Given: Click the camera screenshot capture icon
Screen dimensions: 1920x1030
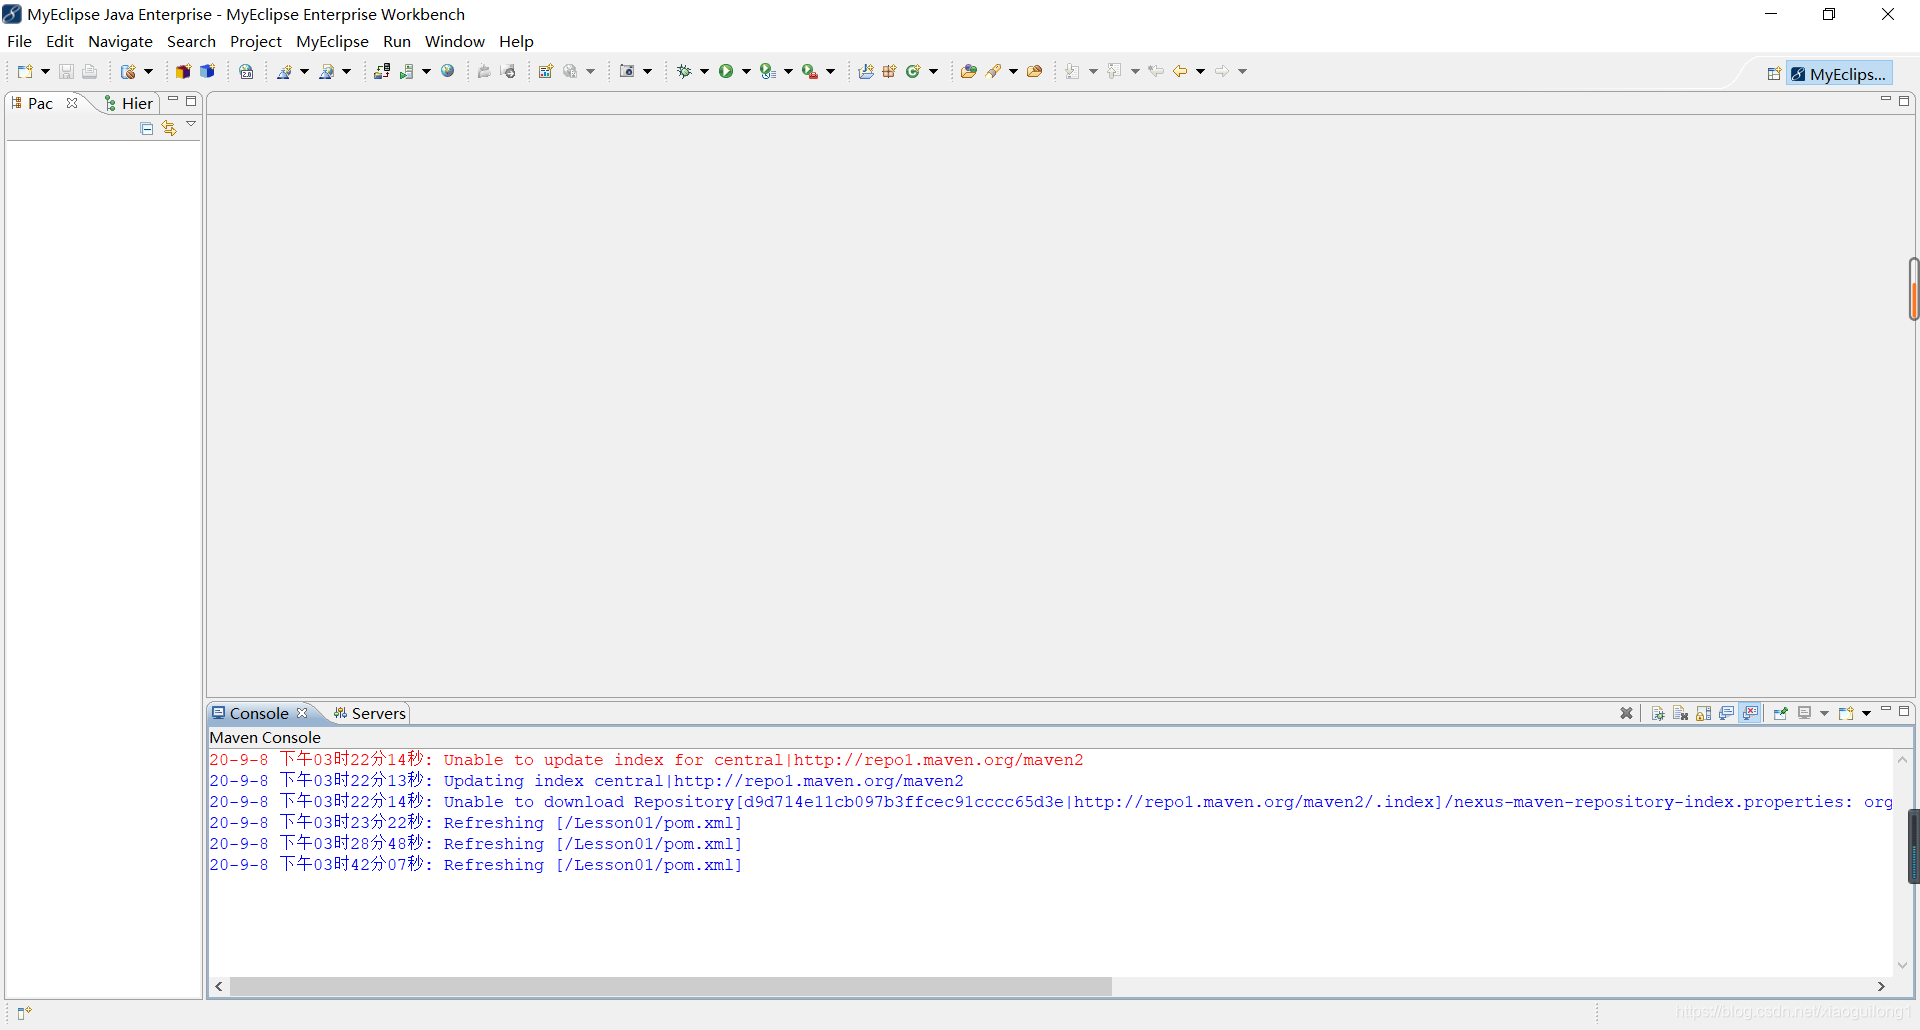Looking at the screenshot, I should [x=627, y=71].
